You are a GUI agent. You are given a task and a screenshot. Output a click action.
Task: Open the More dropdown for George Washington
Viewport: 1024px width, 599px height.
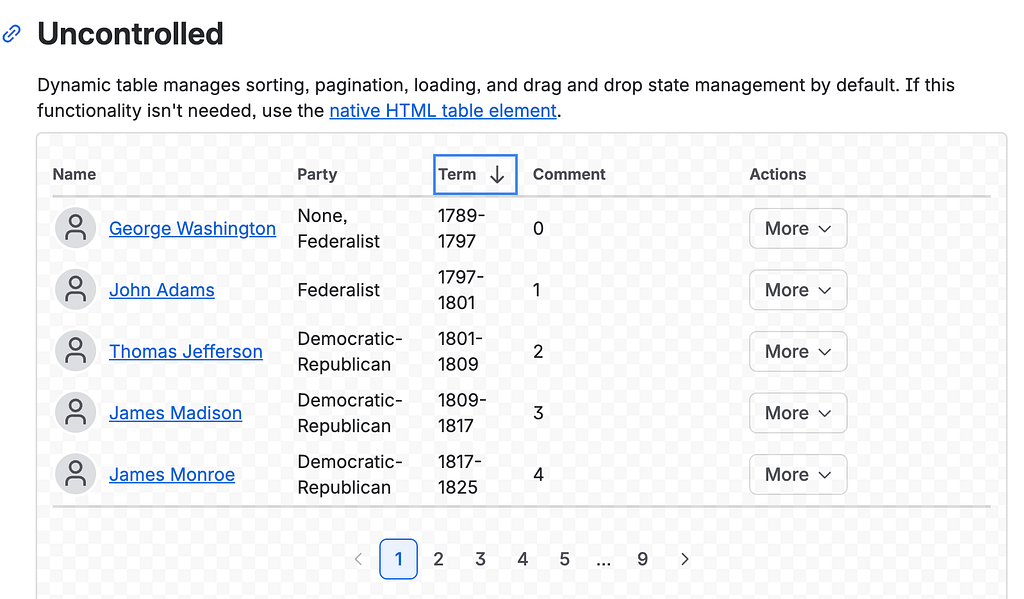[x=798, y=228]
